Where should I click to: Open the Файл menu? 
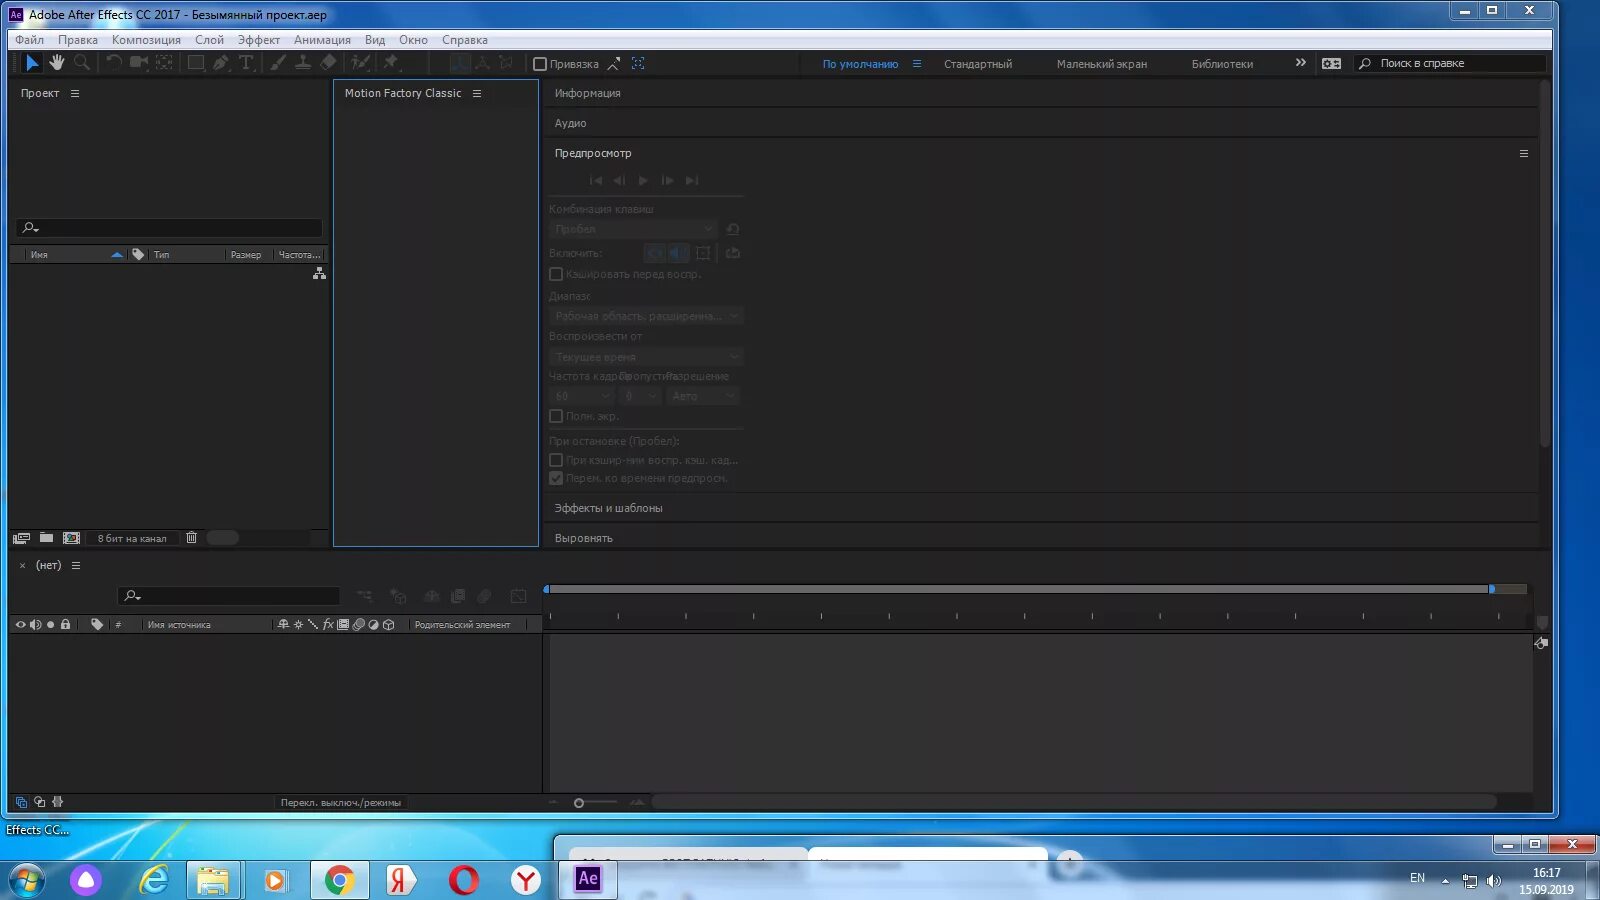[29, 40]
